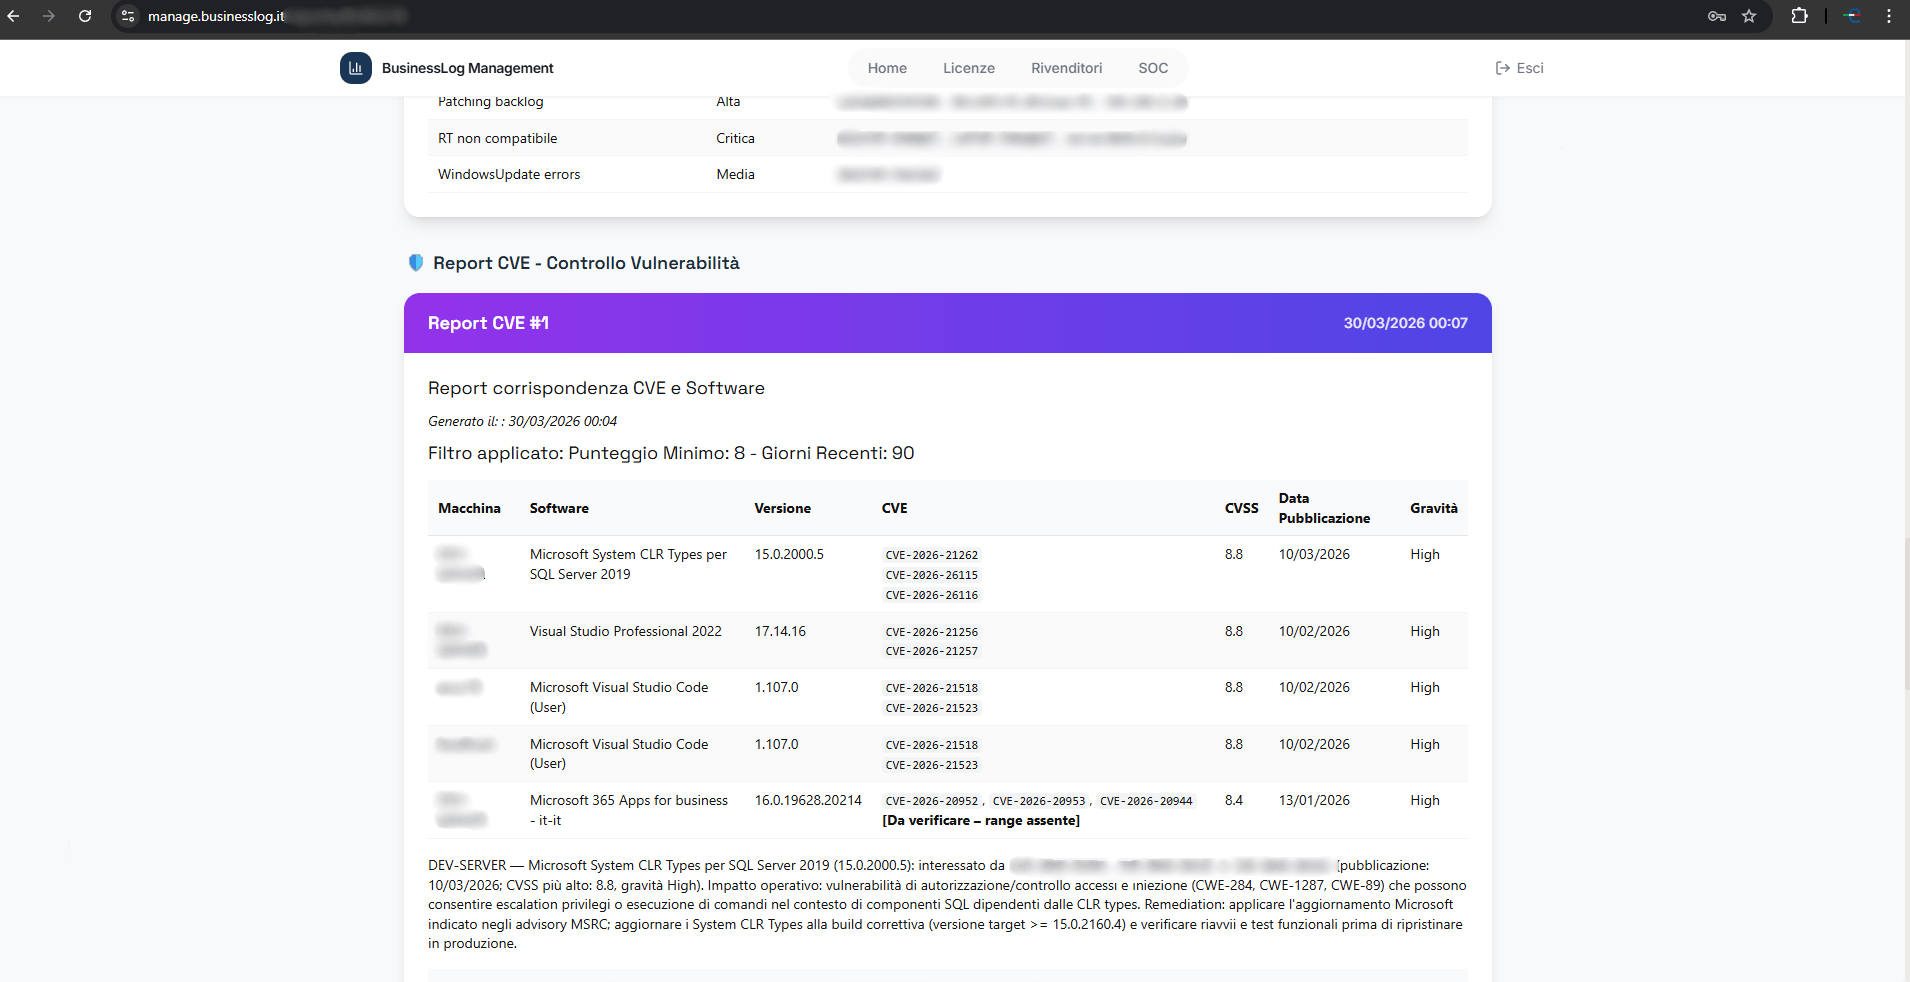Open site information icon in the address bar
The image size is (1910, 982).
tap(127, 16)
